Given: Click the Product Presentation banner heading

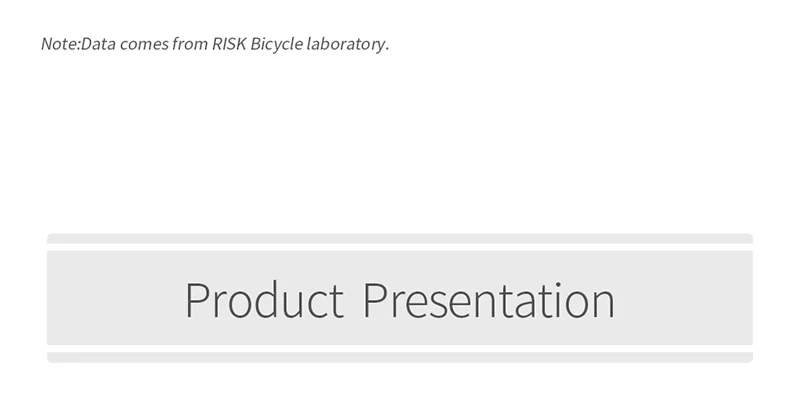Looking at the screenshot, I should (400, 301).
